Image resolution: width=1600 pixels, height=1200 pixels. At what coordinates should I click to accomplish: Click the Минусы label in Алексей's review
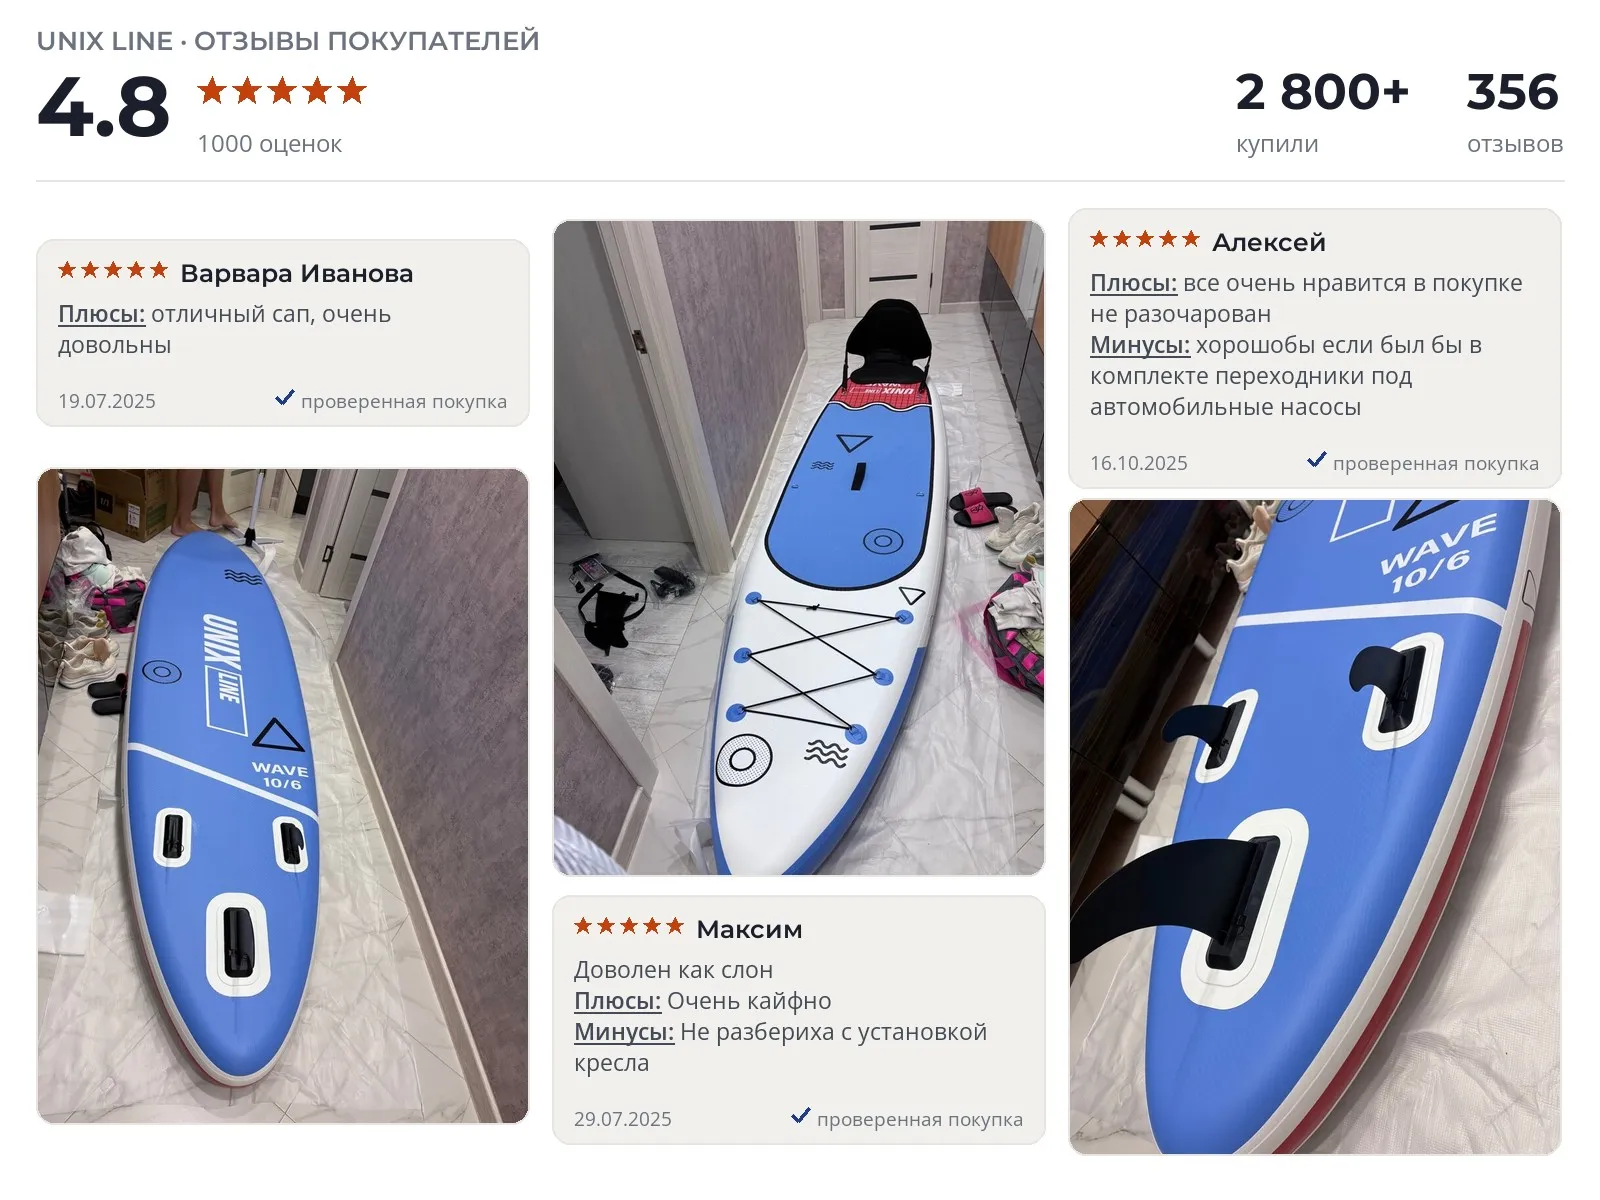coord(1140,345)
